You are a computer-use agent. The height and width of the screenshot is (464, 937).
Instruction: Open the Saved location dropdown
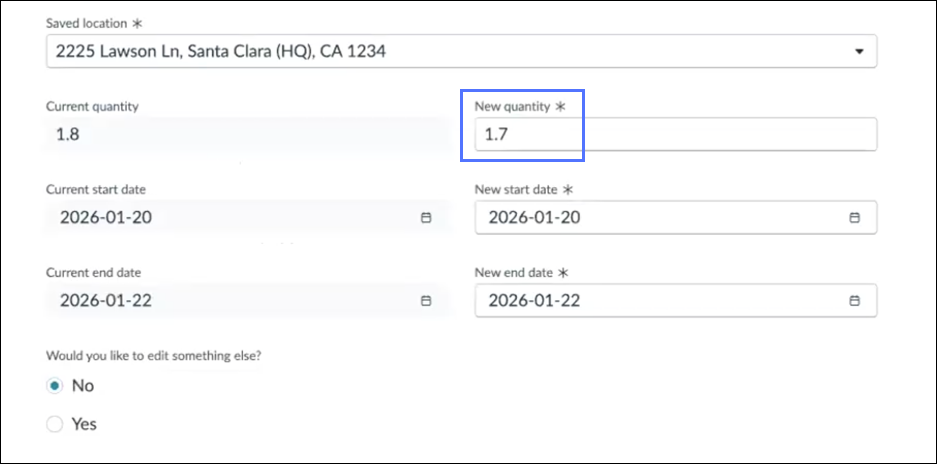[461, 51]
